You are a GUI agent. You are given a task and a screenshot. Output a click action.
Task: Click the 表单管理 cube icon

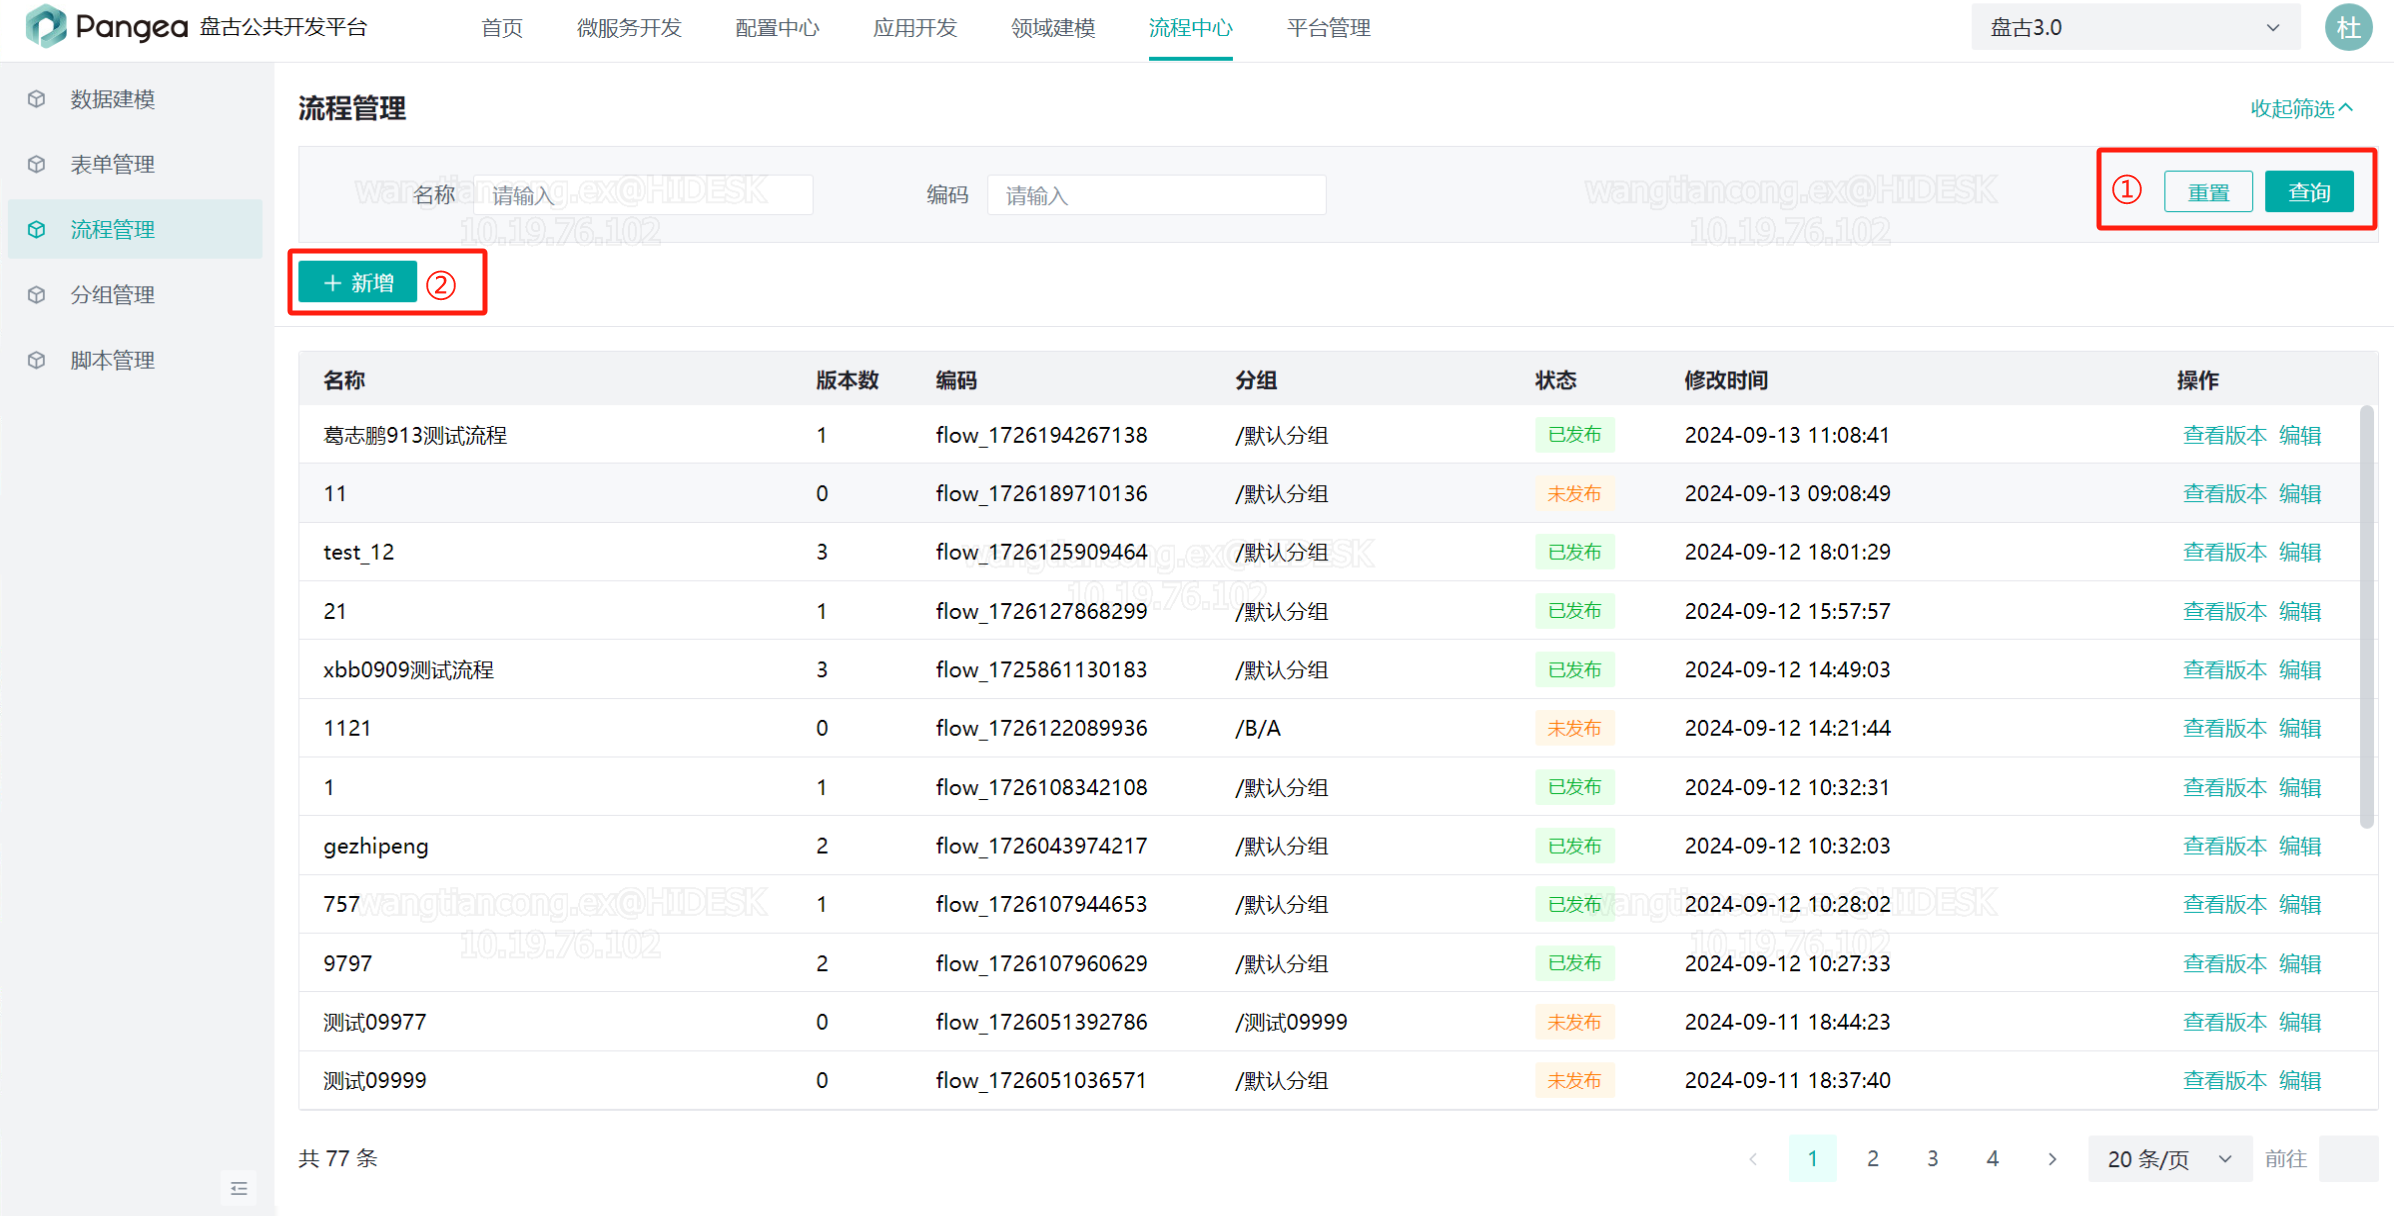[37, 164]
